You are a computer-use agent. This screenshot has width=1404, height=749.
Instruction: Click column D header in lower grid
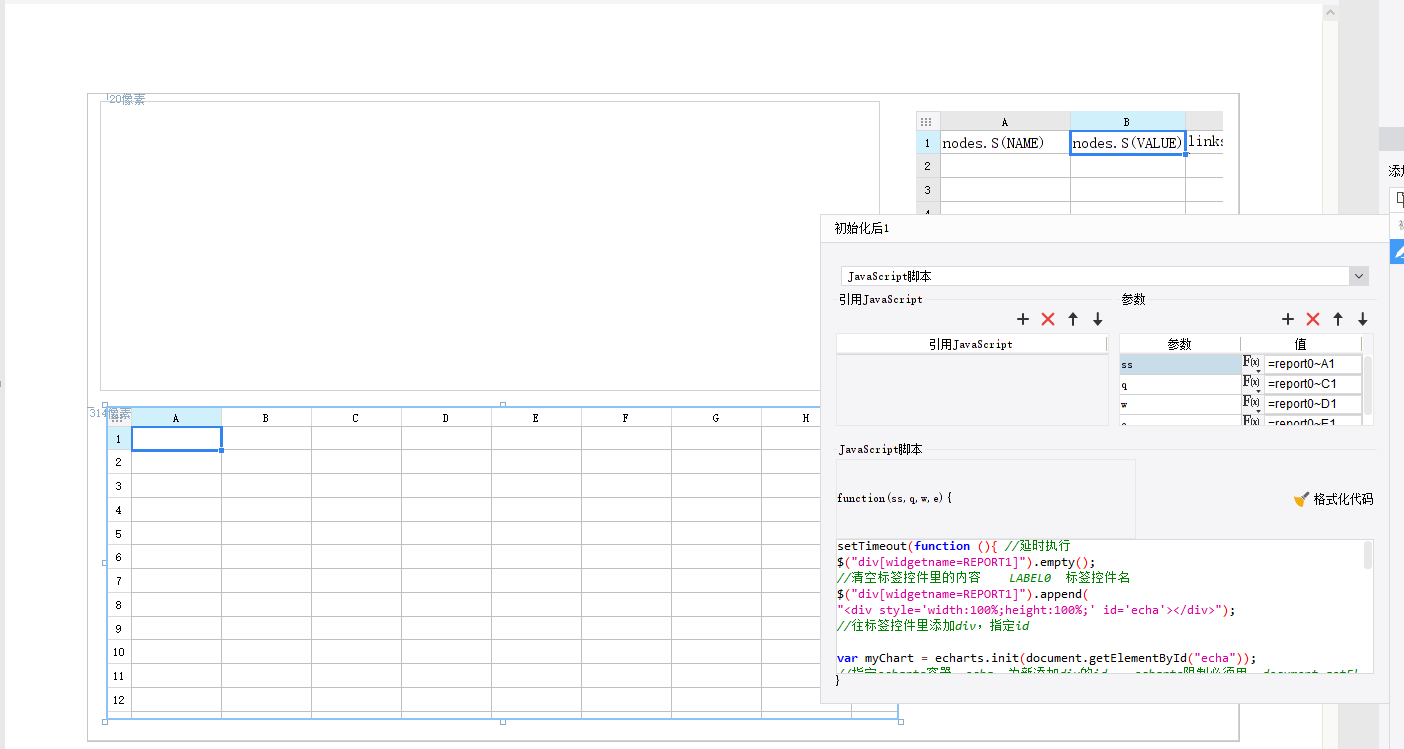pos(446,418)
